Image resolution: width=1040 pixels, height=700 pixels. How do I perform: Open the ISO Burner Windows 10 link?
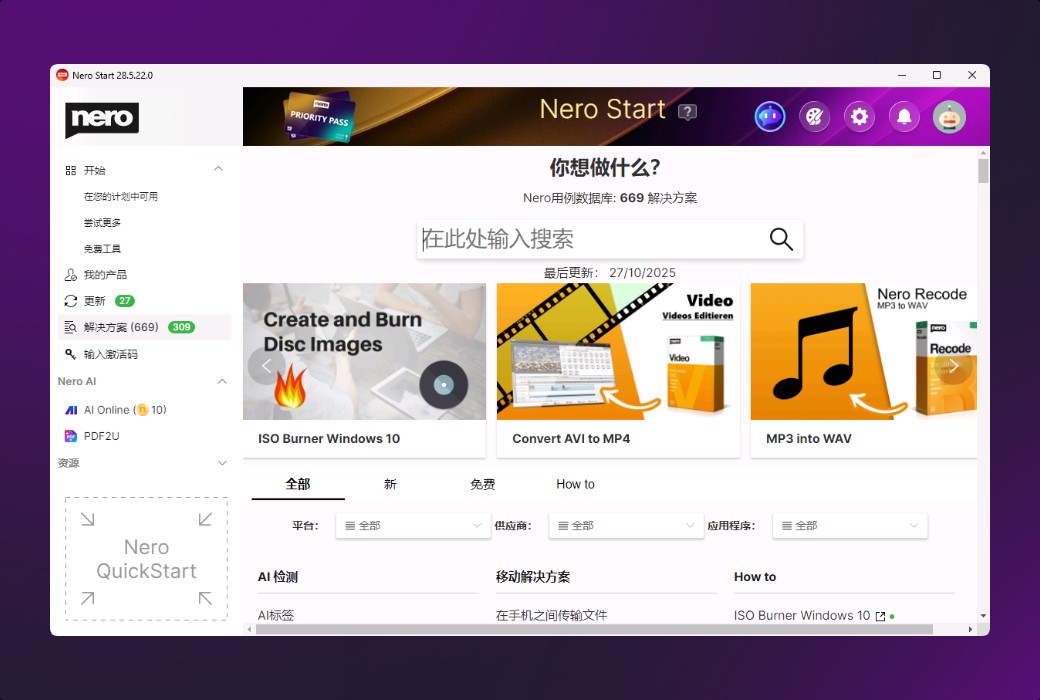(x=800, y=615)
